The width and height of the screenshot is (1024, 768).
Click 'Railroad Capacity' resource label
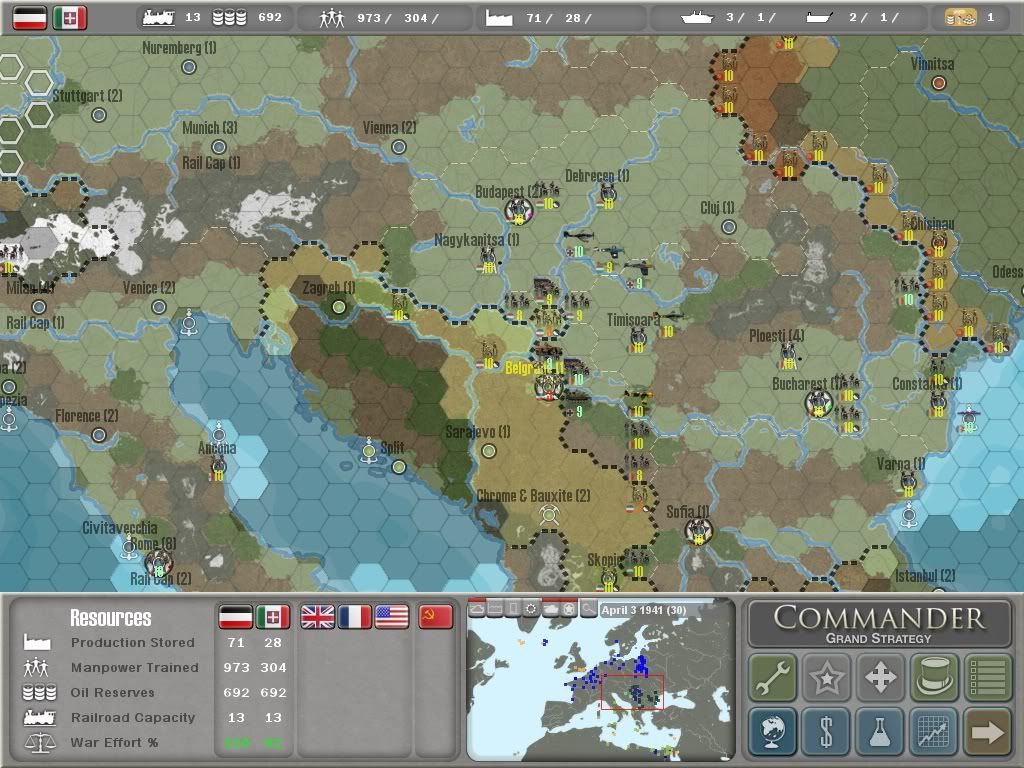point(133,717)
